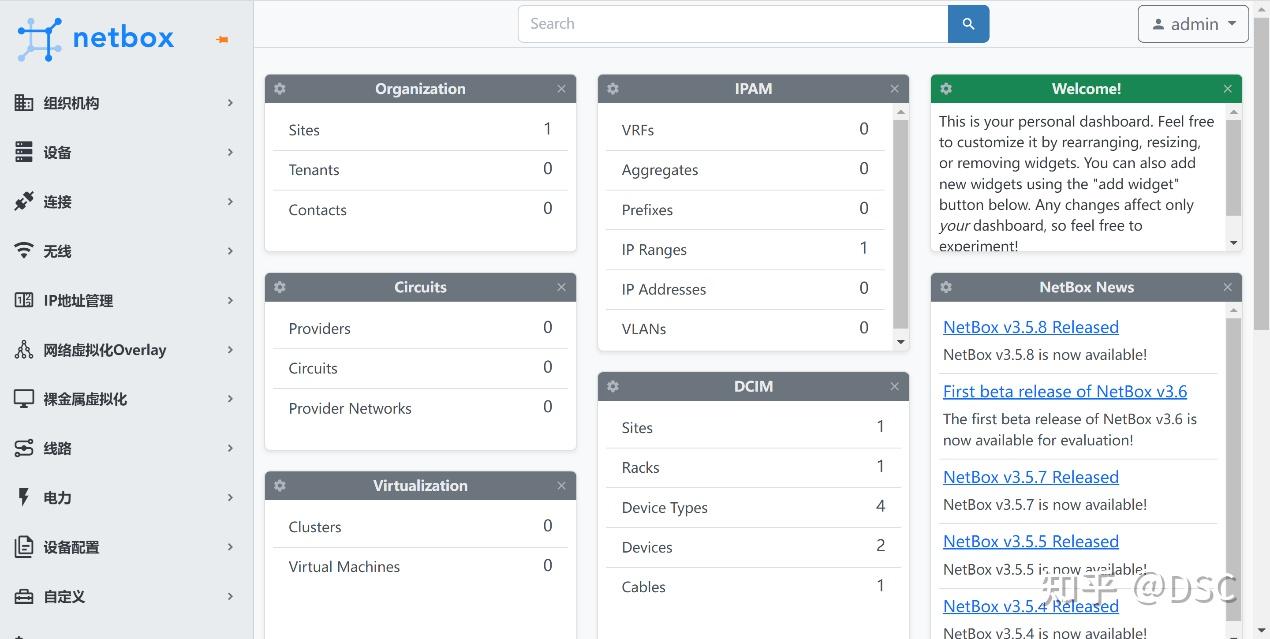Close the DCIM widget

point(894,387)
